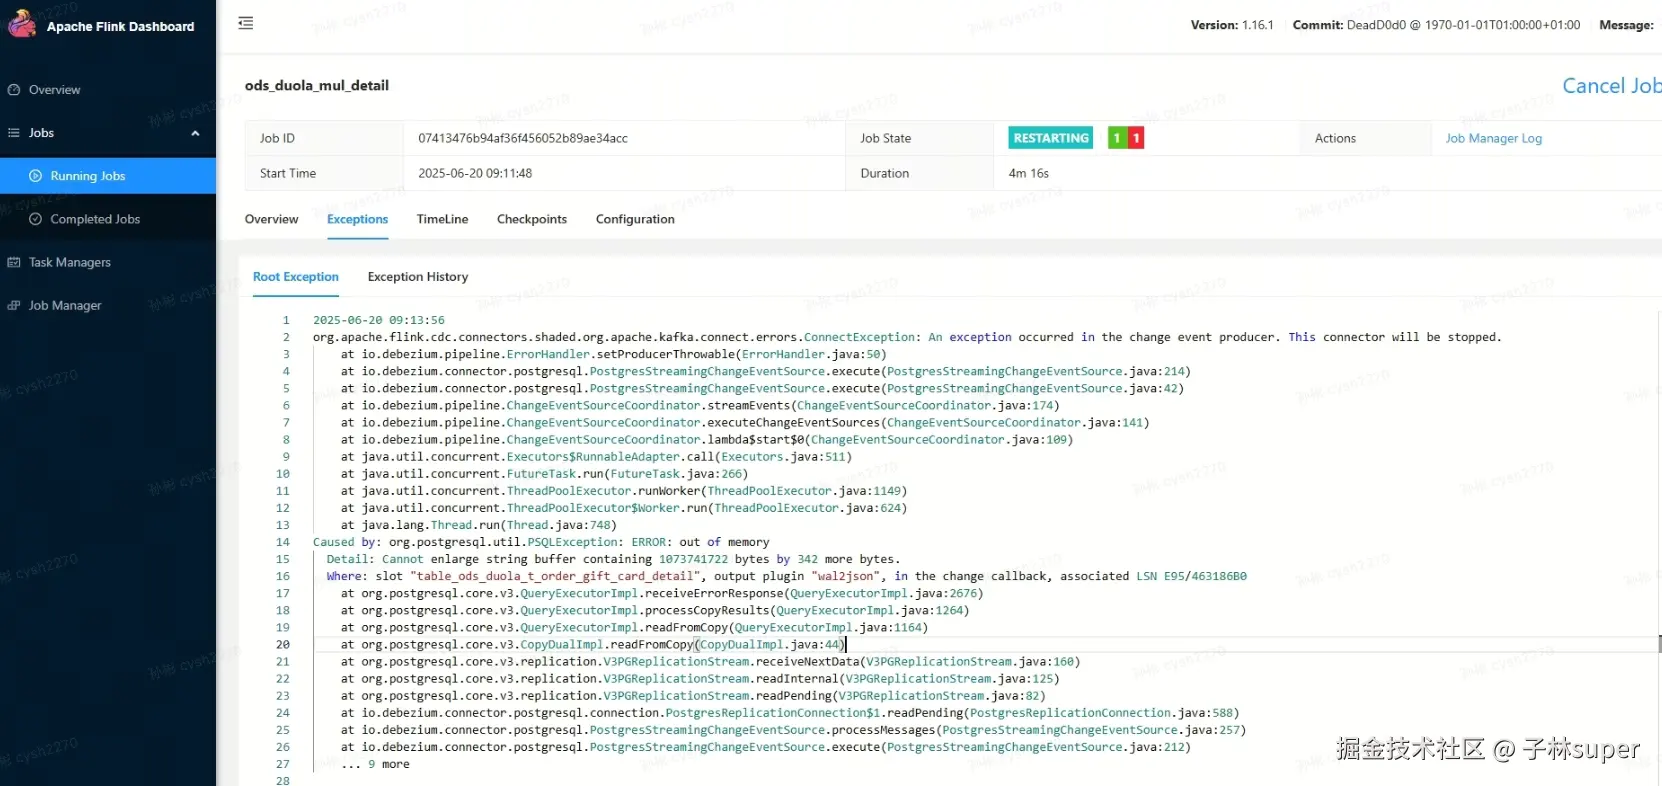Click the exception viewer scrollbar marker

[1659, 644]
